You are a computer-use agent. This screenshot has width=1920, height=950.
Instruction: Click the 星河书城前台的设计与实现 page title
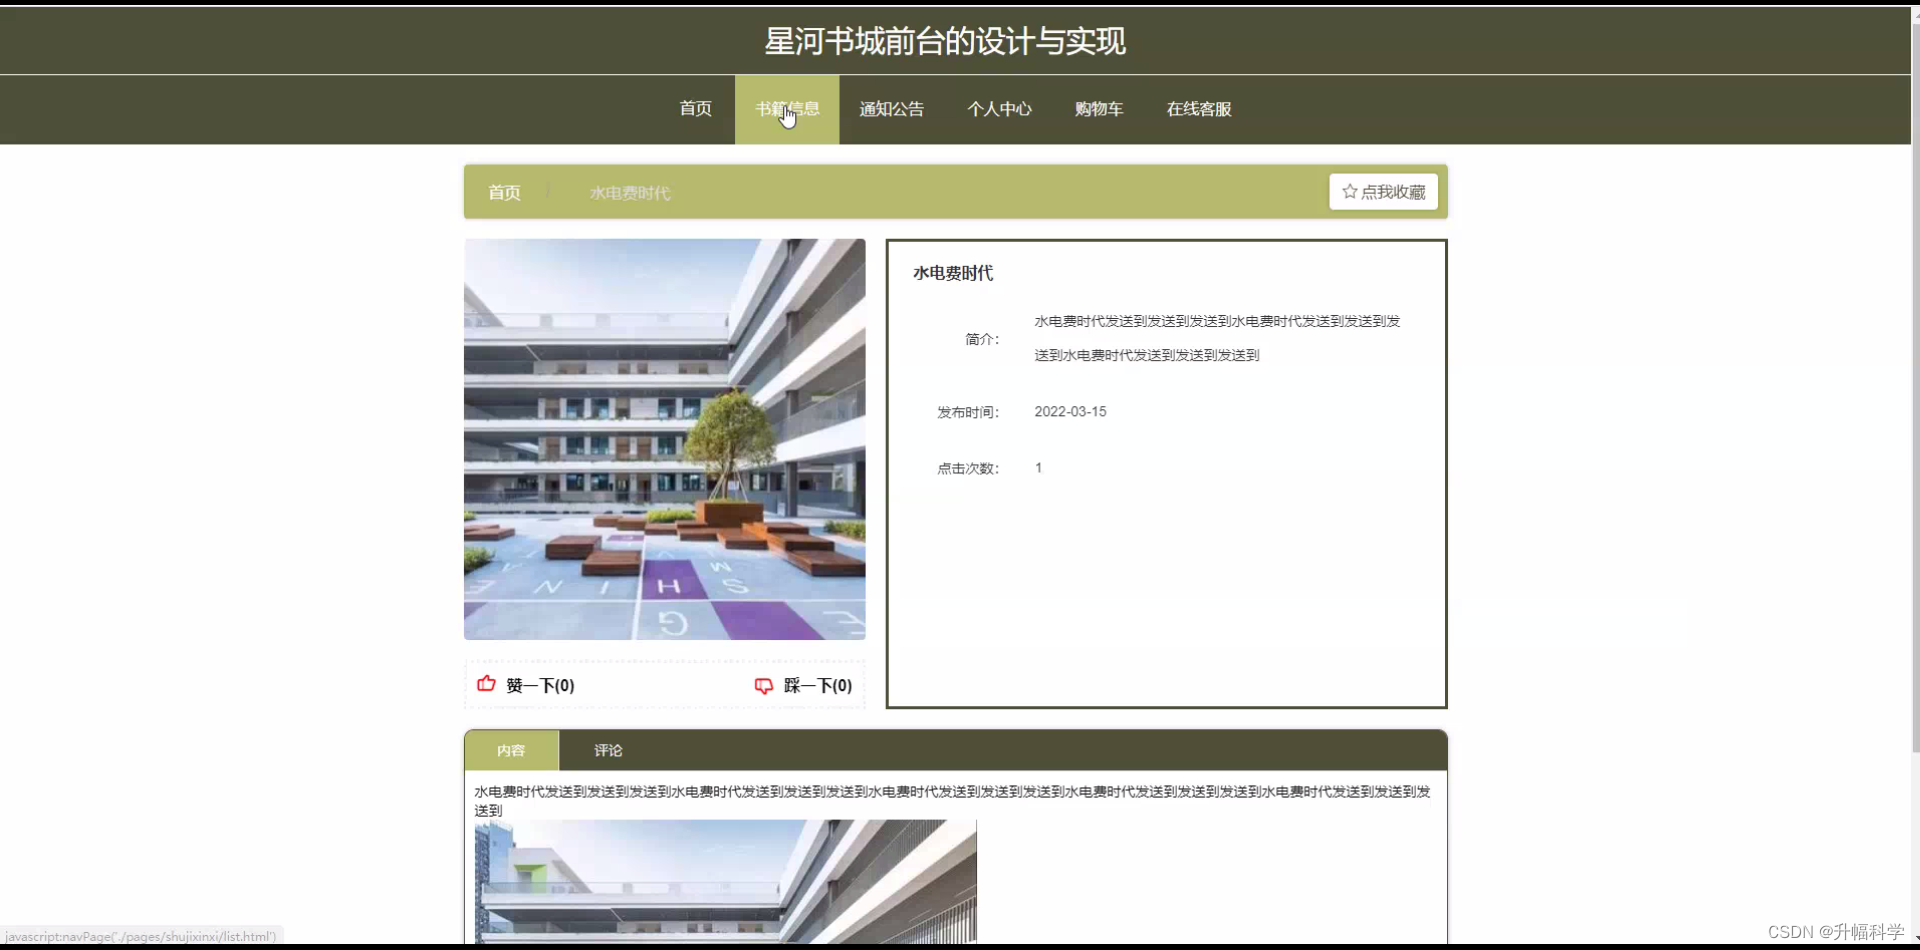click(944, 41)
